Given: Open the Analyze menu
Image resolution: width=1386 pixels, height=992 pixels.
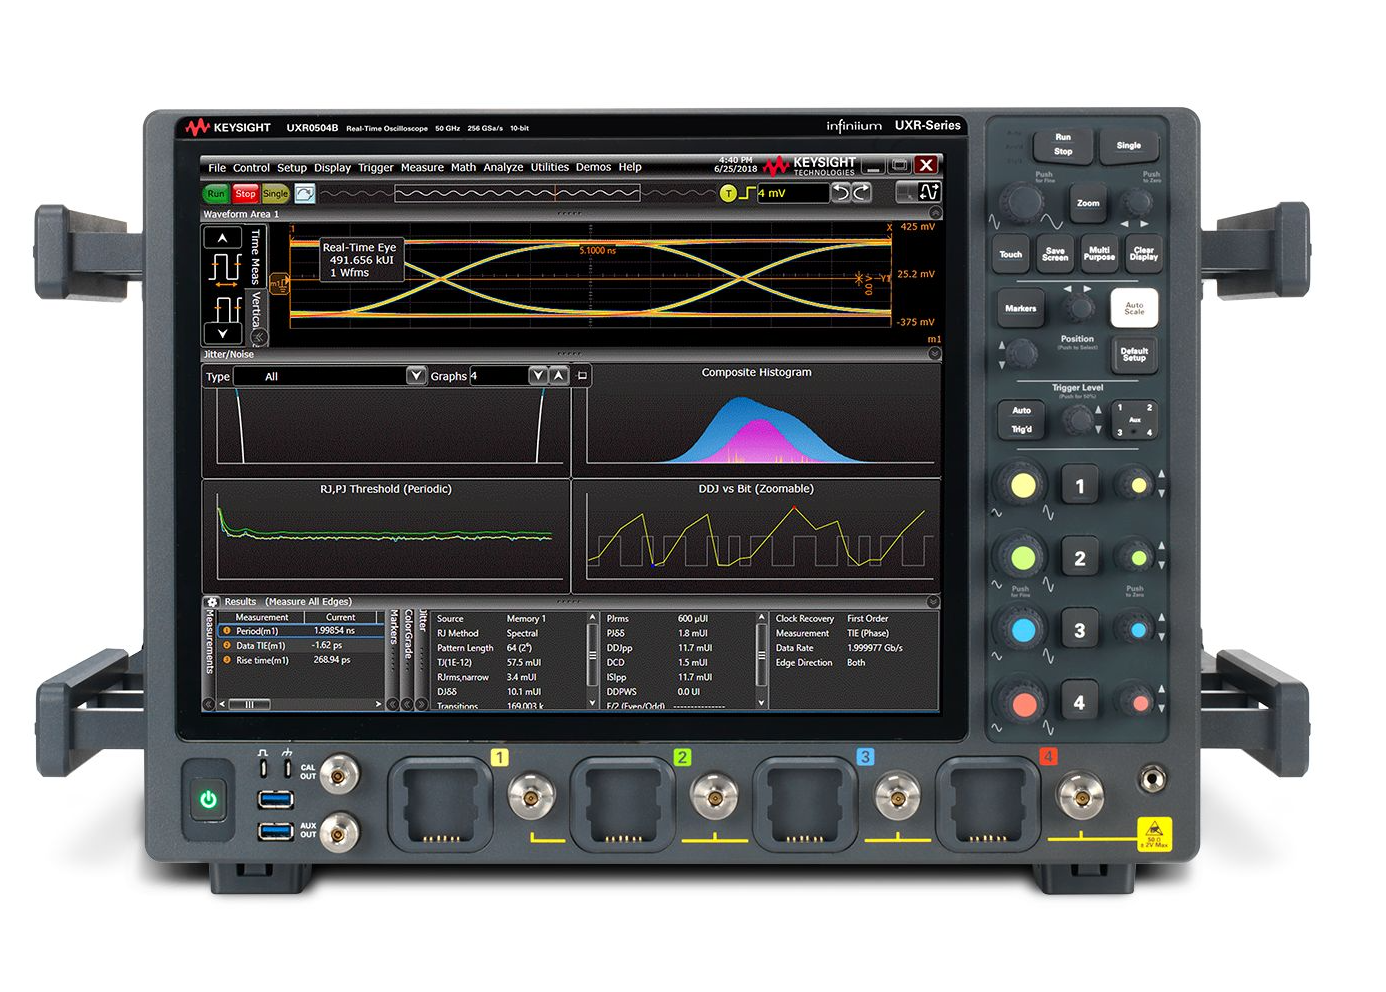Looking at the screenshot, I should 503,168.
